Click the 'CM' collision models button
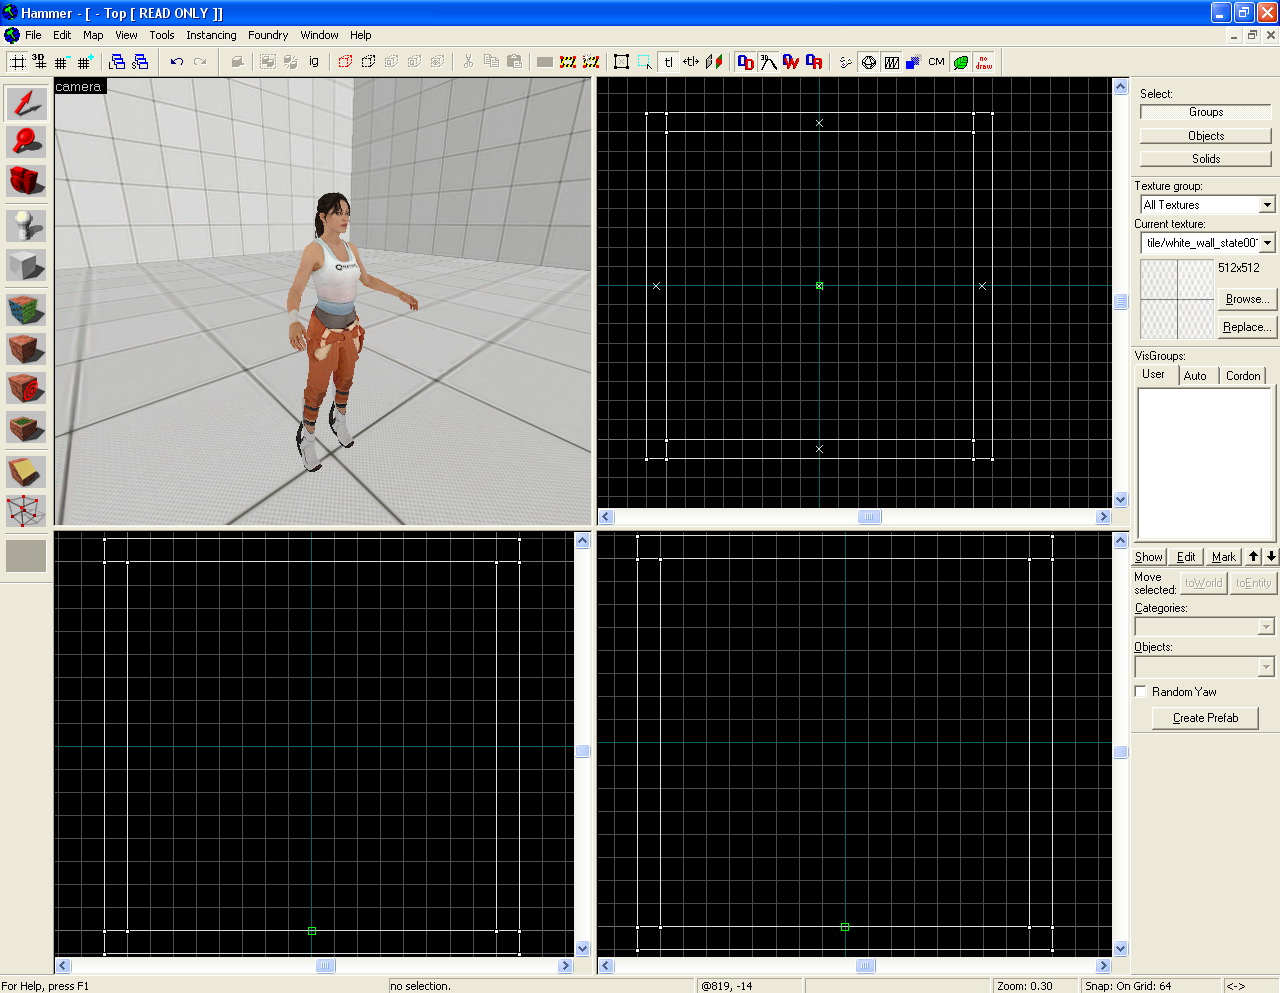 937,62
